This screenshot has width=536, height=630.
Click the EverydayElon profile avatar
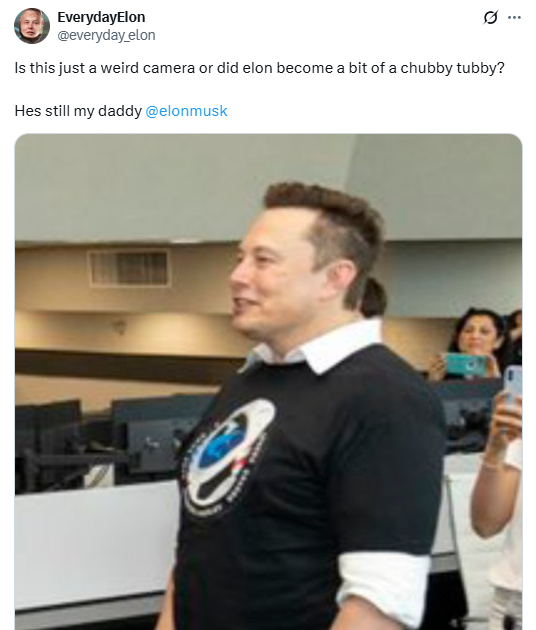point(32,26)
